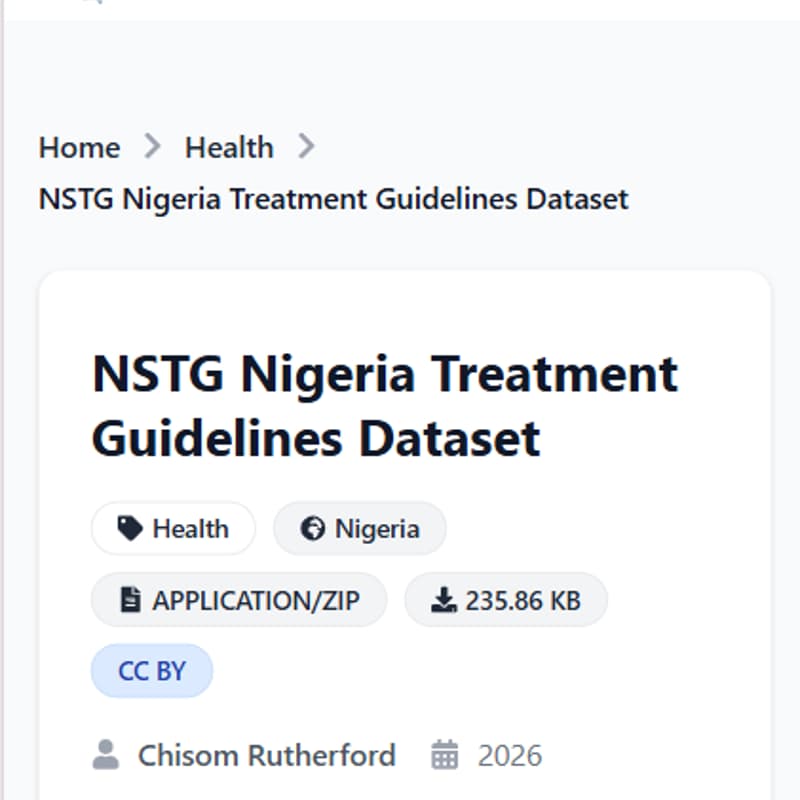Click the blue CC BY badge swatch
This screenshot has width=800, height=800.
[151, 670]
